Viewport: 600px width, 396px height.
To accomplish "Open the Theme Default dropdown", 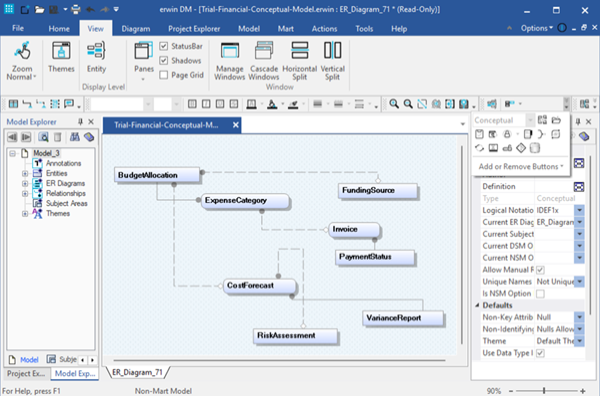I will click(x=579, y=341).
